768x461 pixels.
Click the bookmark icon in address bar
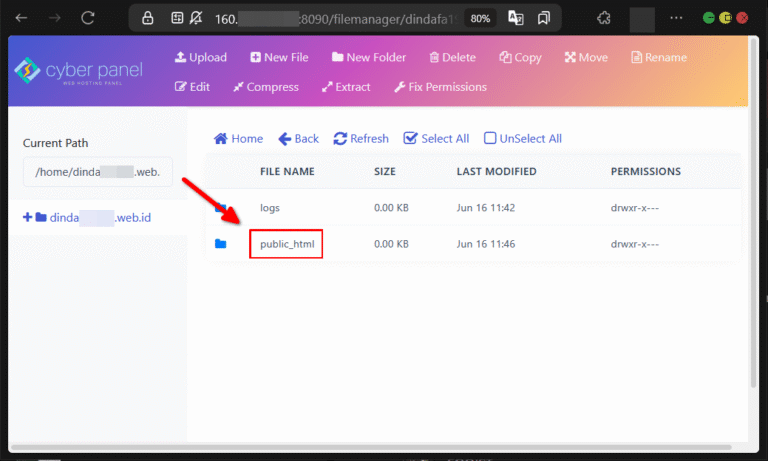tap(544, 19)
